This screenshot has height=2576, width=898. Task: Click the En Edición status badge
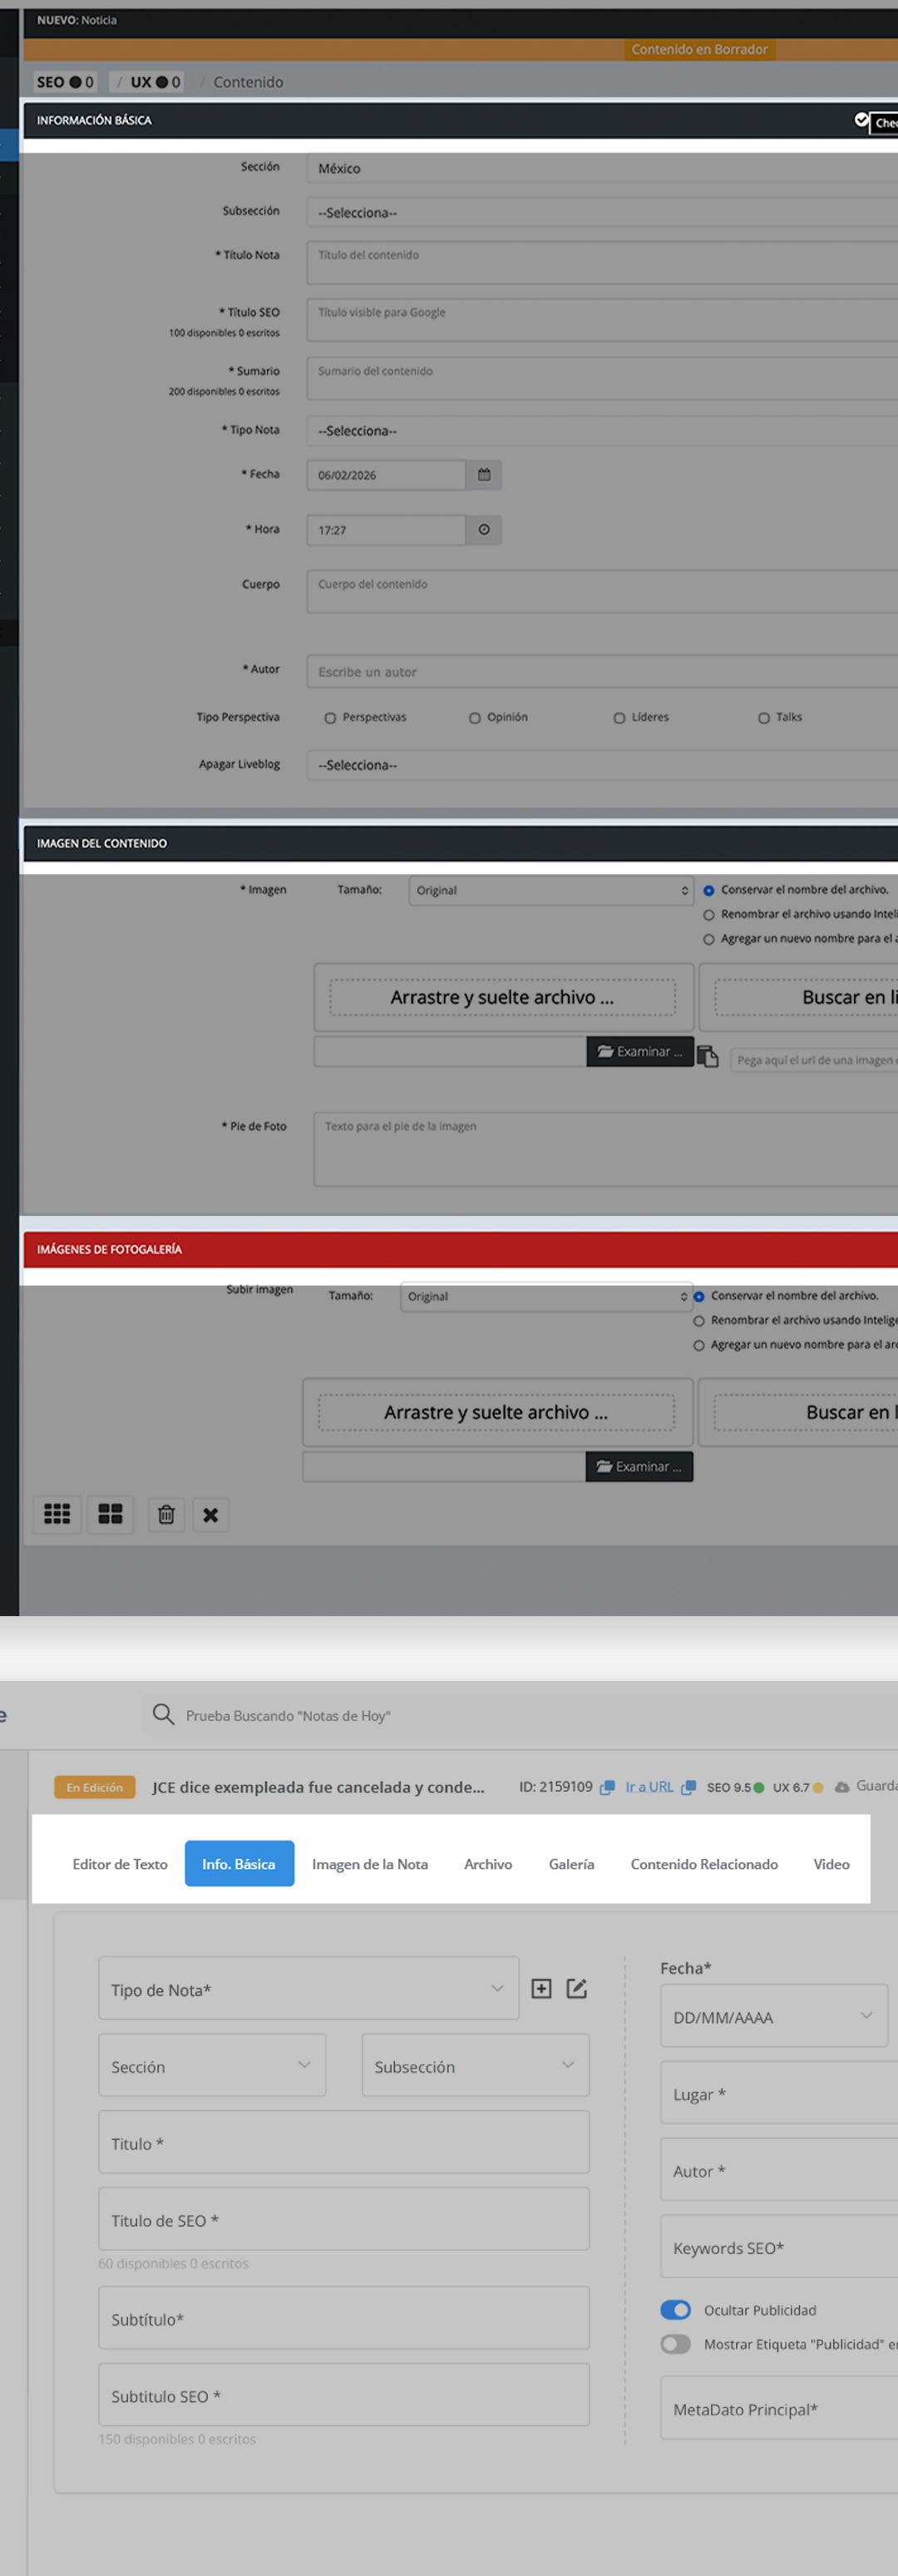tap(95, 1787)
